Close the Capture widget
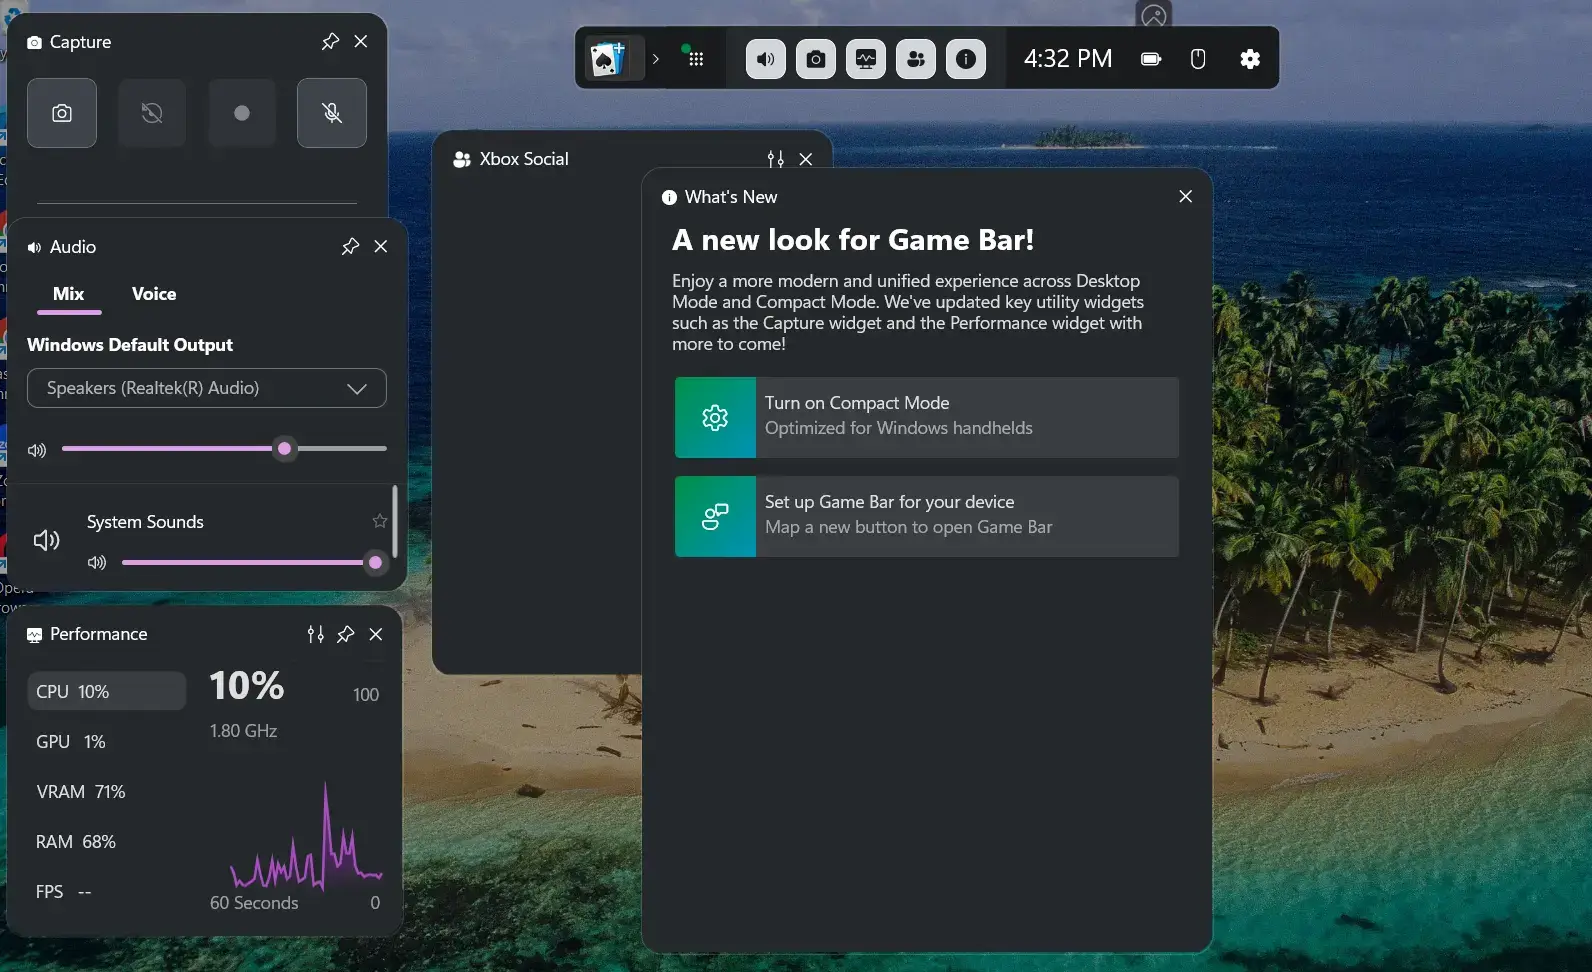 tap(361, 41)
